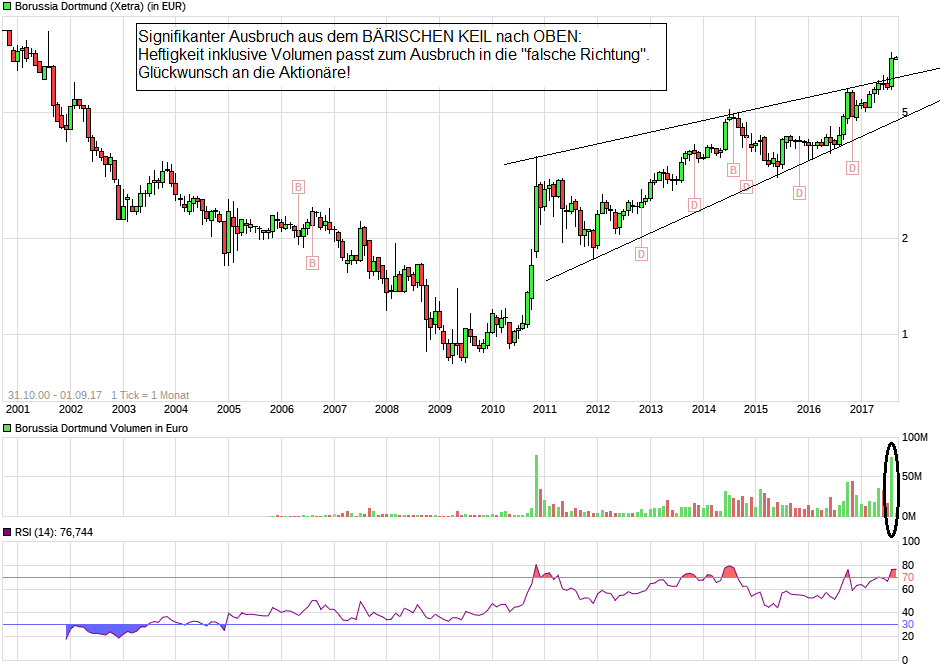Image resolution: width=940 pixels, height=670 pixels.
Task: Click the date range '31.10.00 - 01.09.17'
Action: click(x=55, y=395)
